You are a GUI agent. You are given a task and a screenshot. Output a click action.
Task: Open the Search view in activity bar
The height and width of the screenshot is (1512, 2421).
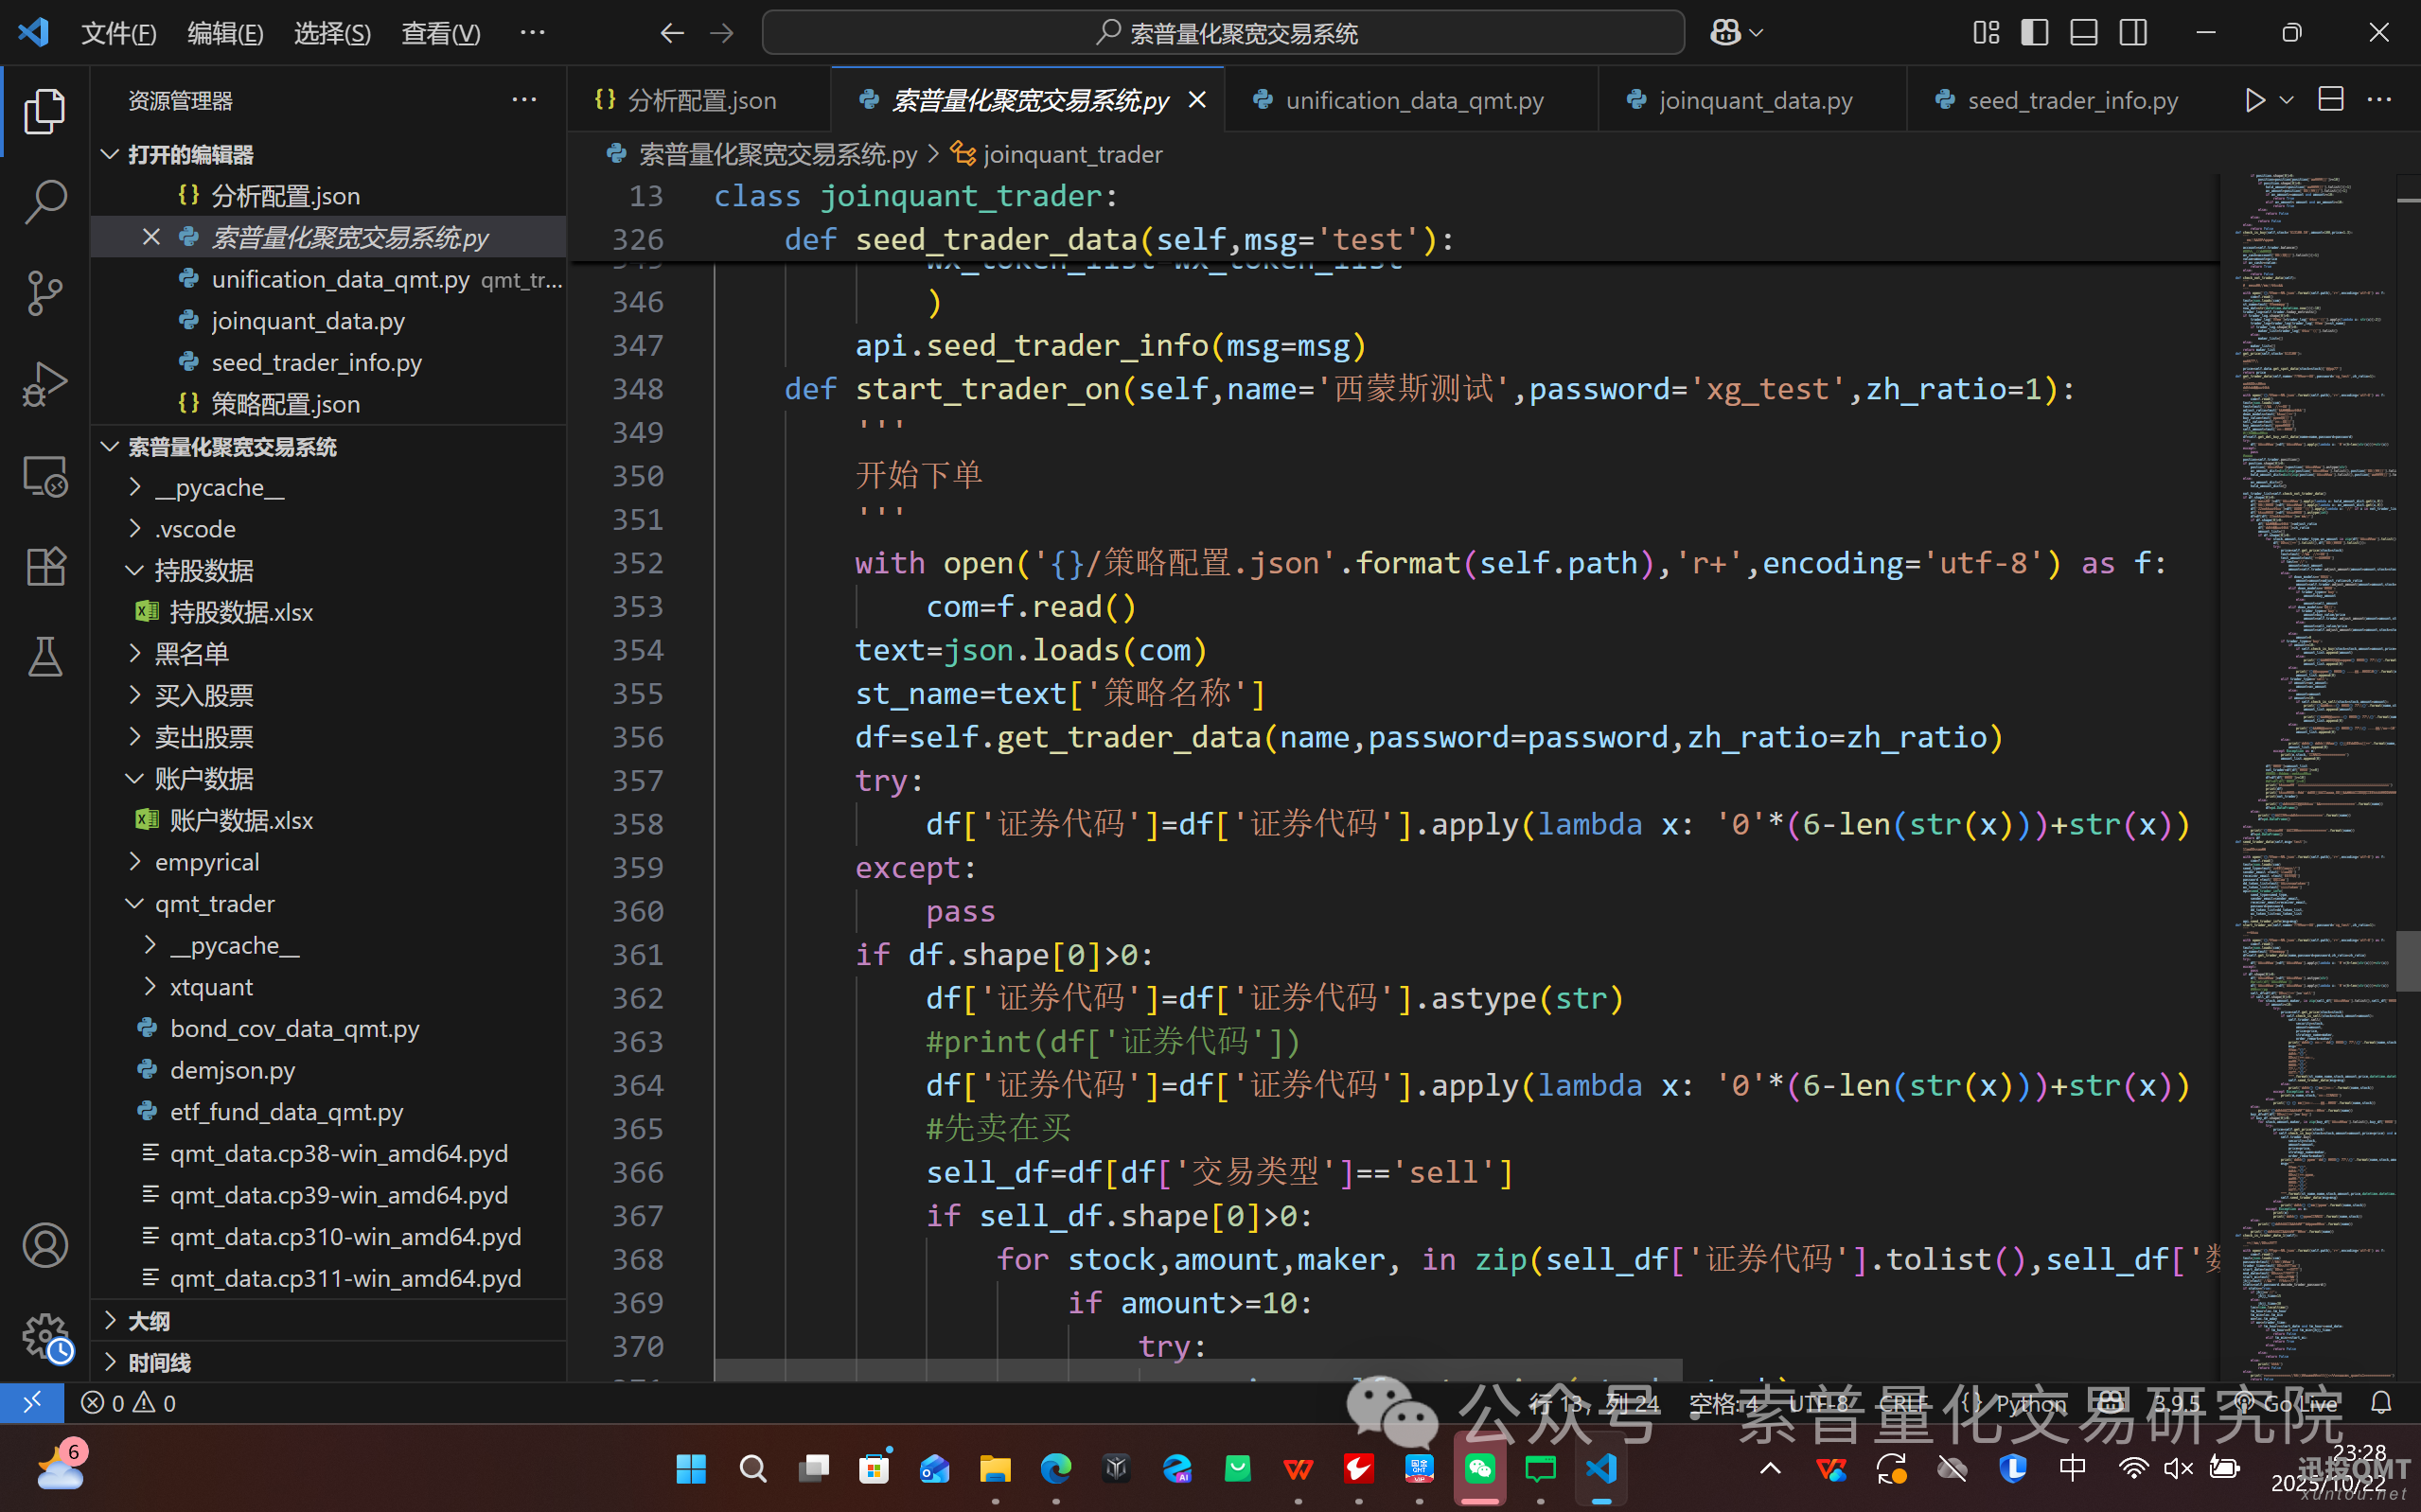(x=45, y=201)
